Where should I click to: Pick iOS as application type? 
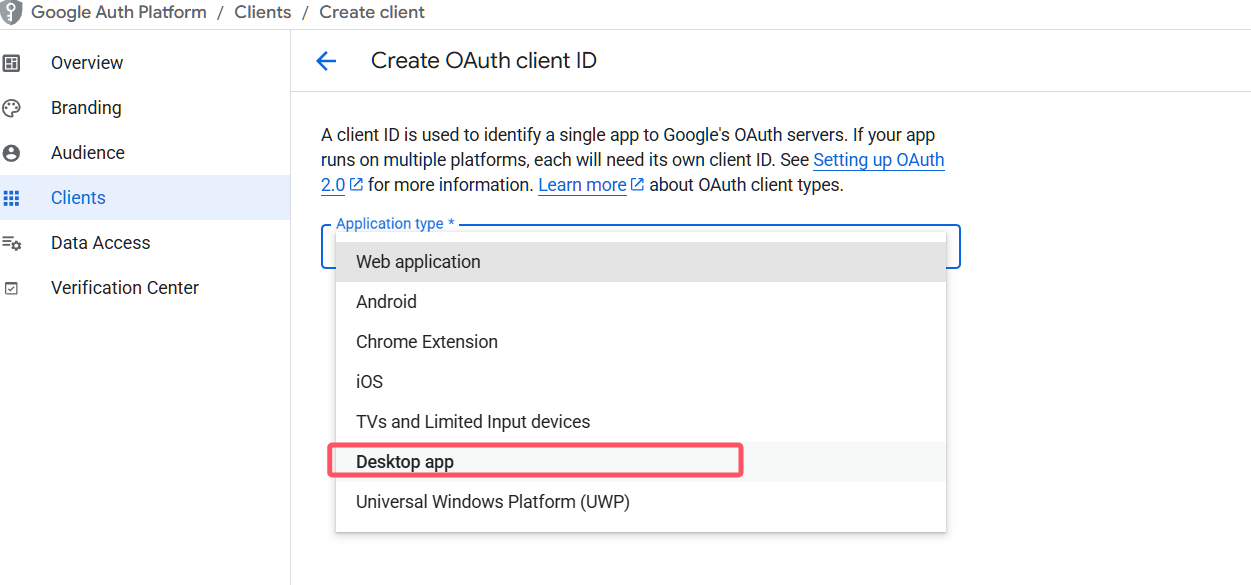(641, 382)
